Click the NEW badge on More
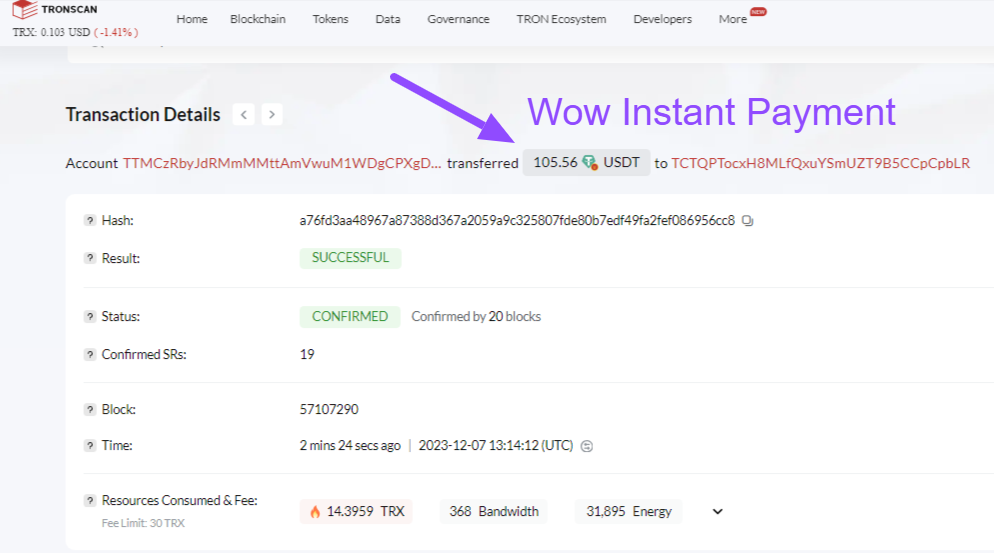Viewport: 994px width, 553px height. tap(758, 11)
